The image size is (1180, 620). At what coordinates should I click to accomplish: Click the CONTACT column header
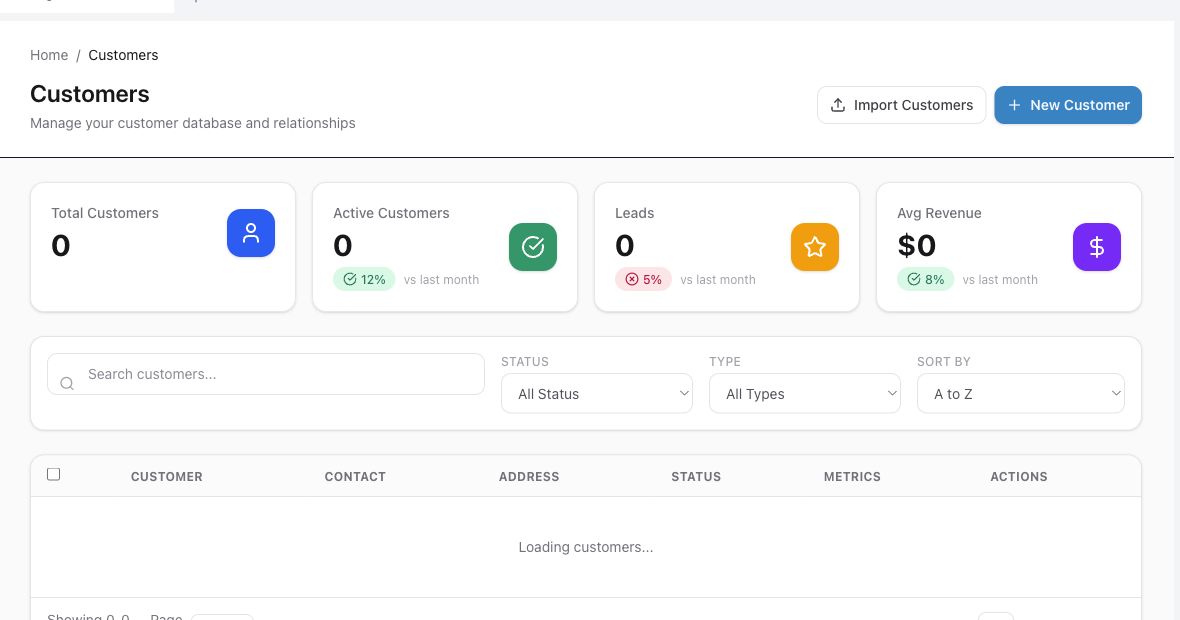355,476
